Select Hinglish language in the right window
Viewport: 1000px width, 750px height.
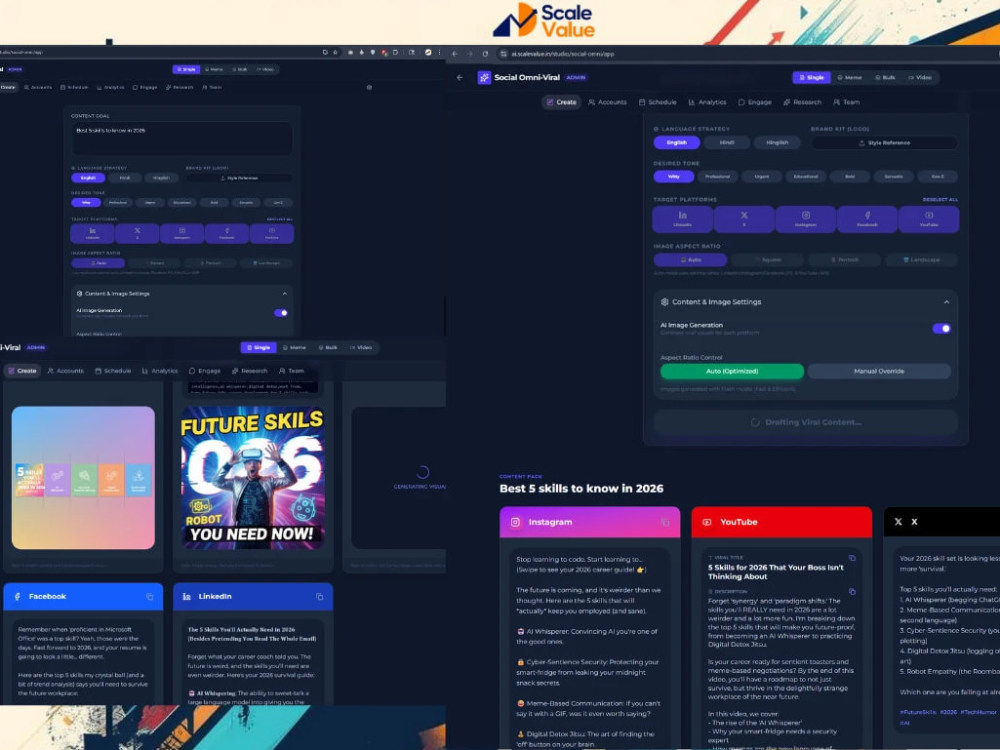click(777, 143)
